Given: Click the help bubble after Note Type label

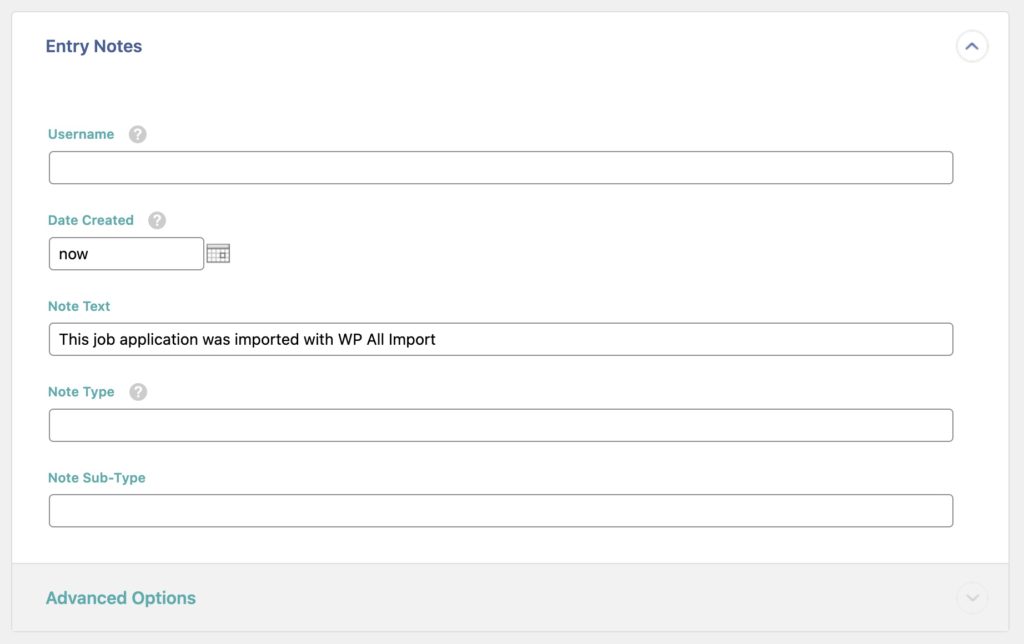Looking at the screenshot, I should (x=137, y=391).
